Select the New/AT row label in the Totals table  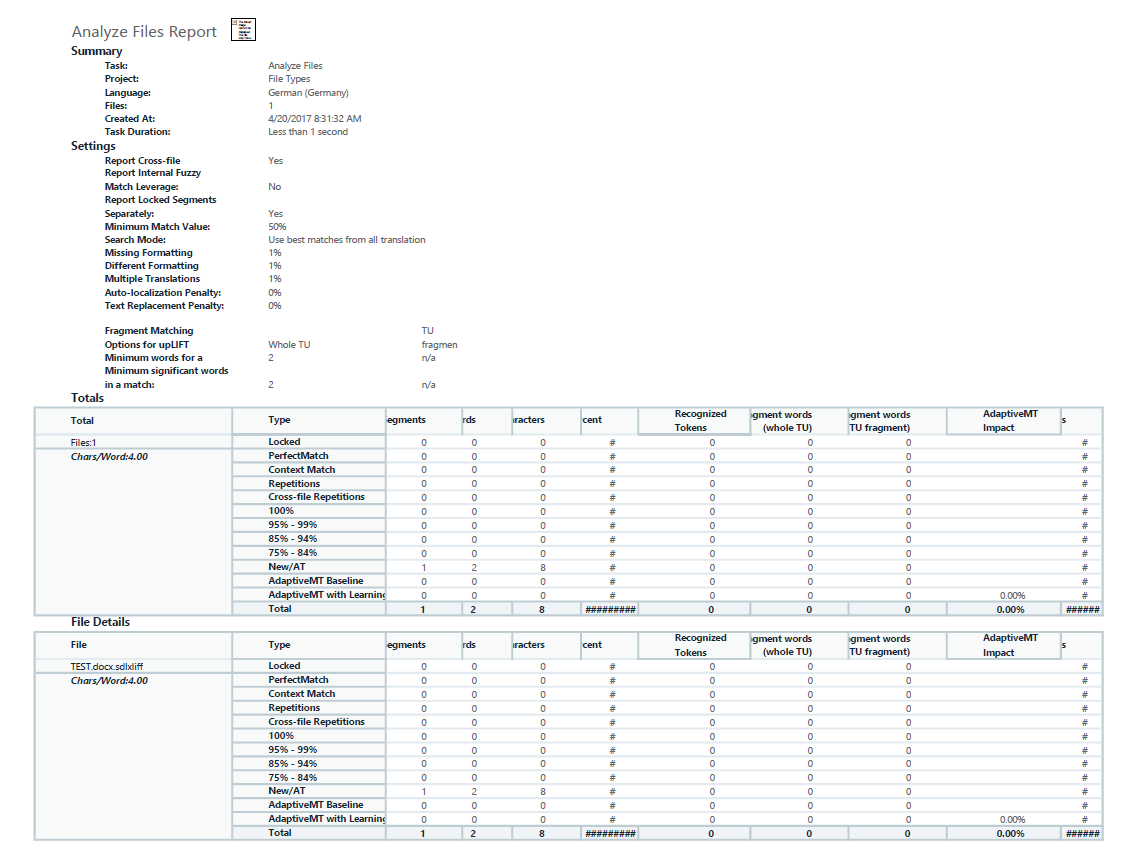[287, 567]
